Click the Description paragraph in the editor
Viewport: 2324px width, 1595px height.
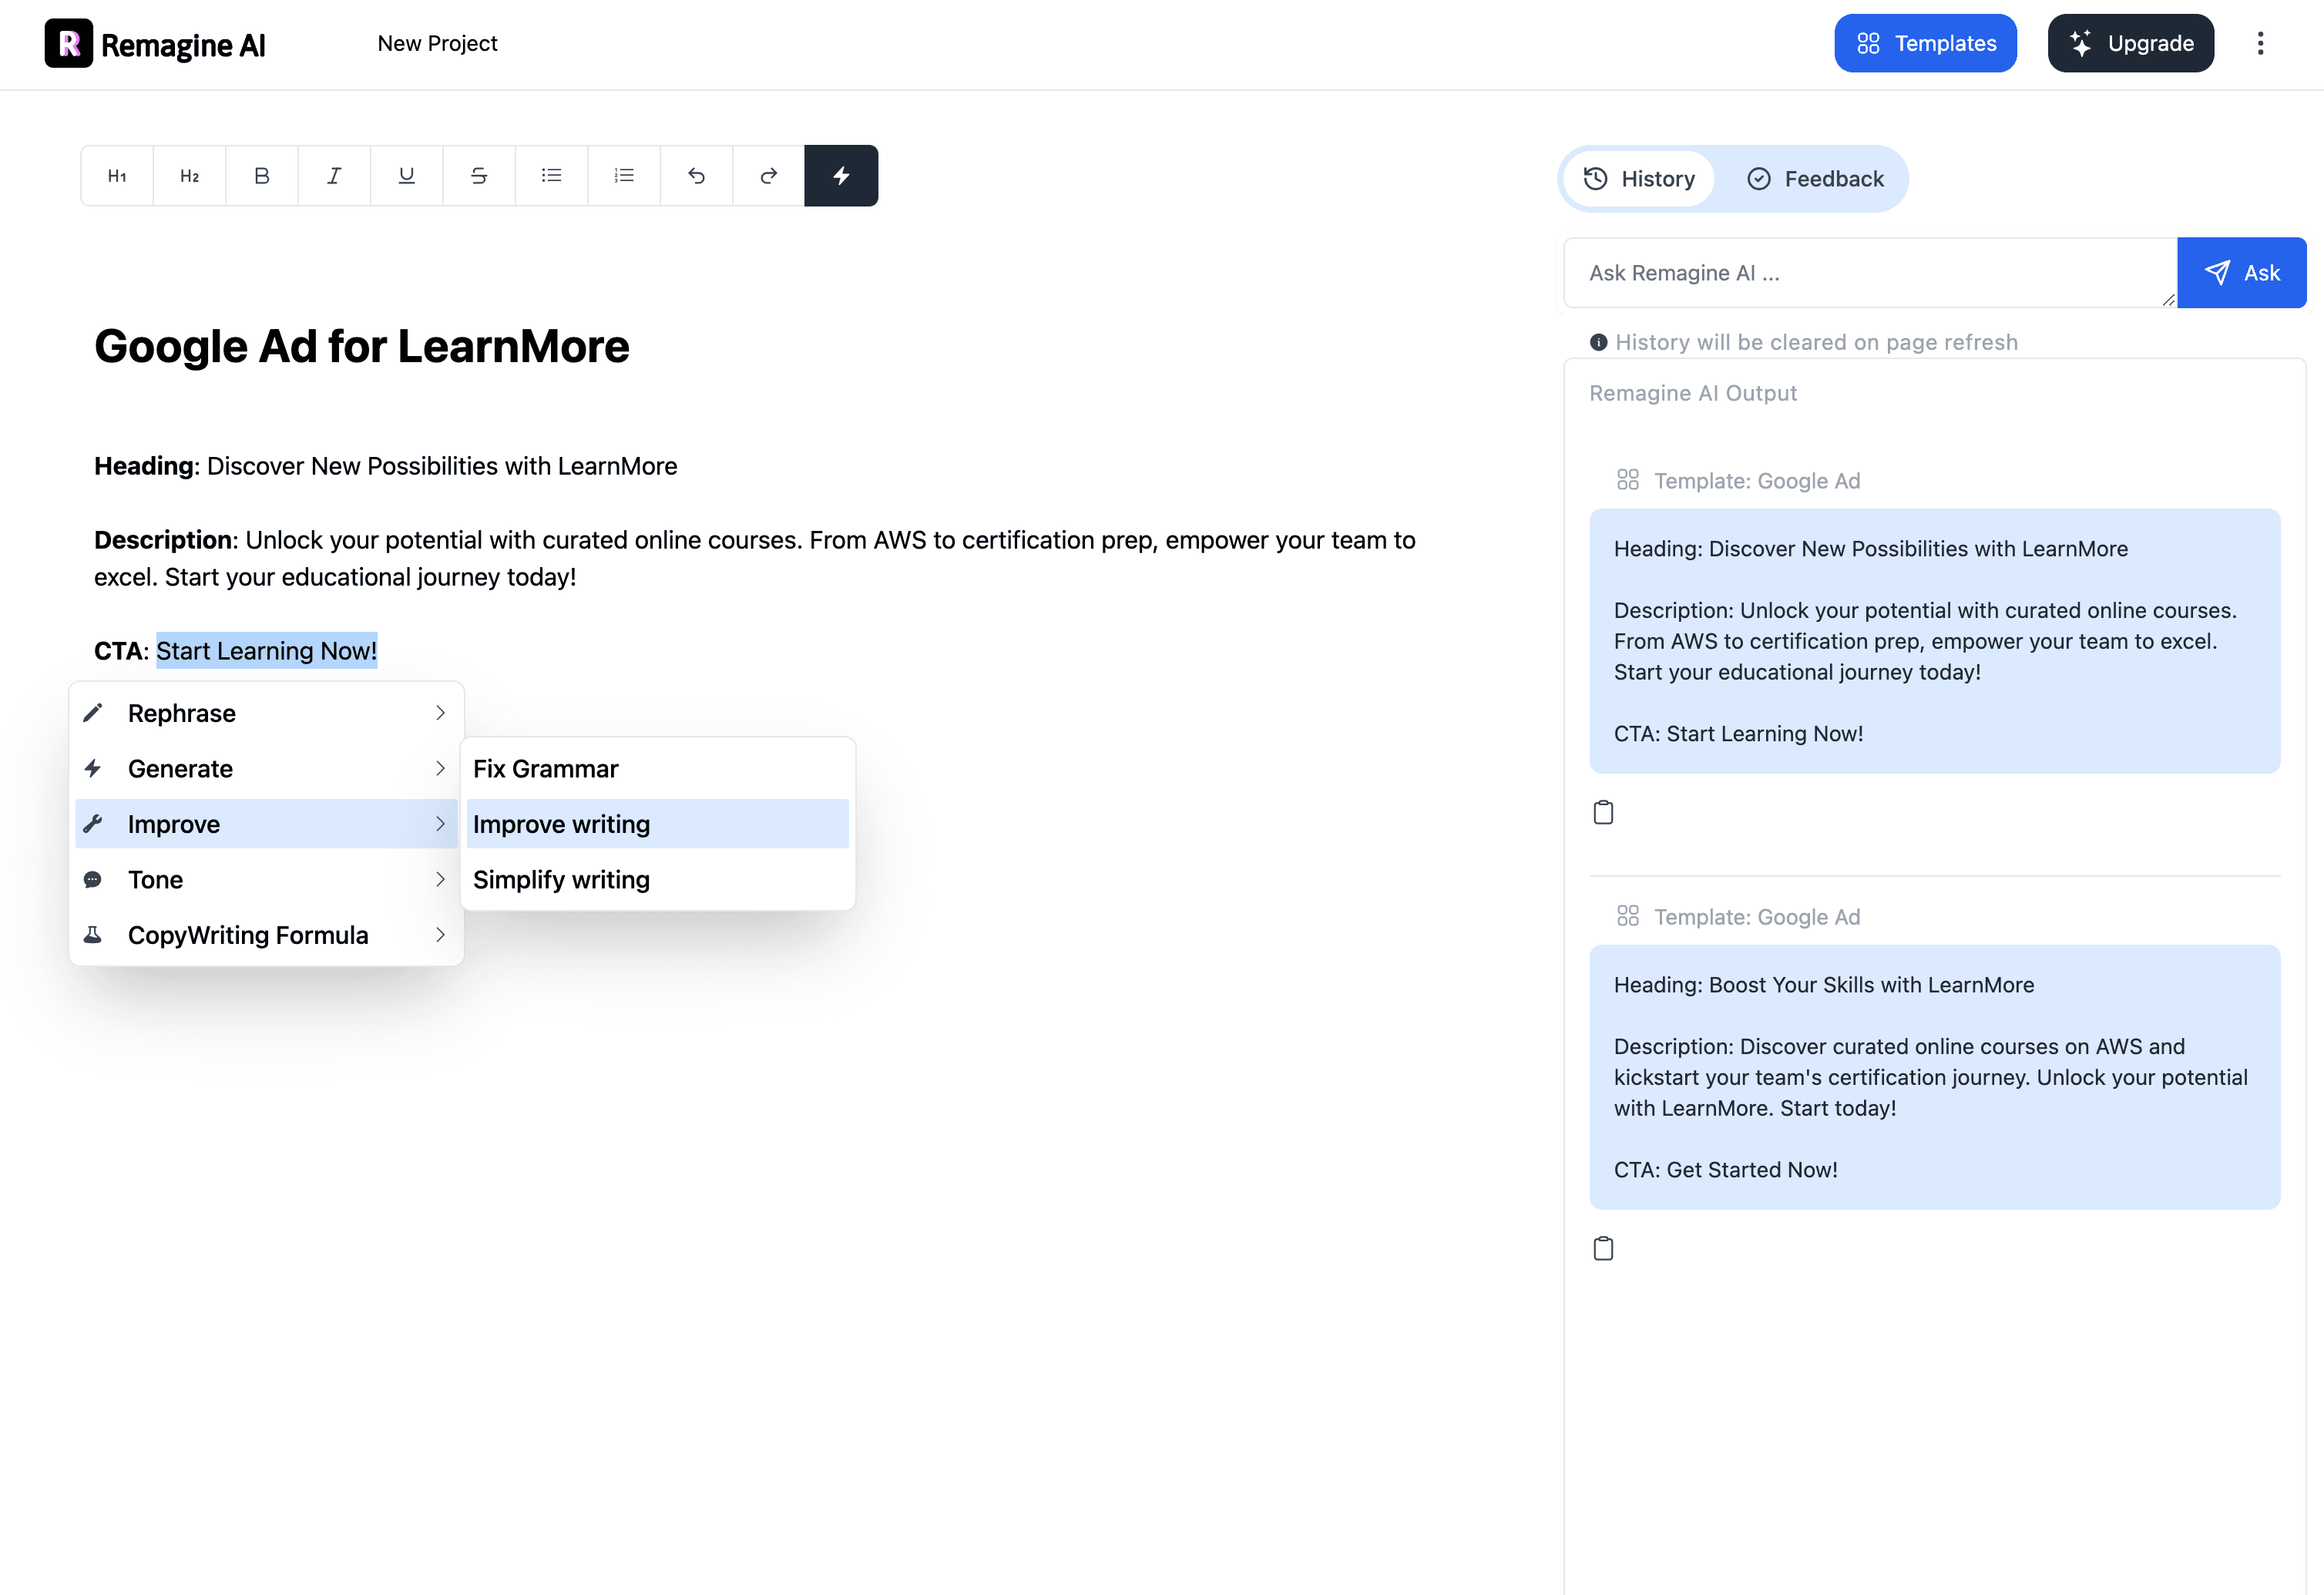755,558
